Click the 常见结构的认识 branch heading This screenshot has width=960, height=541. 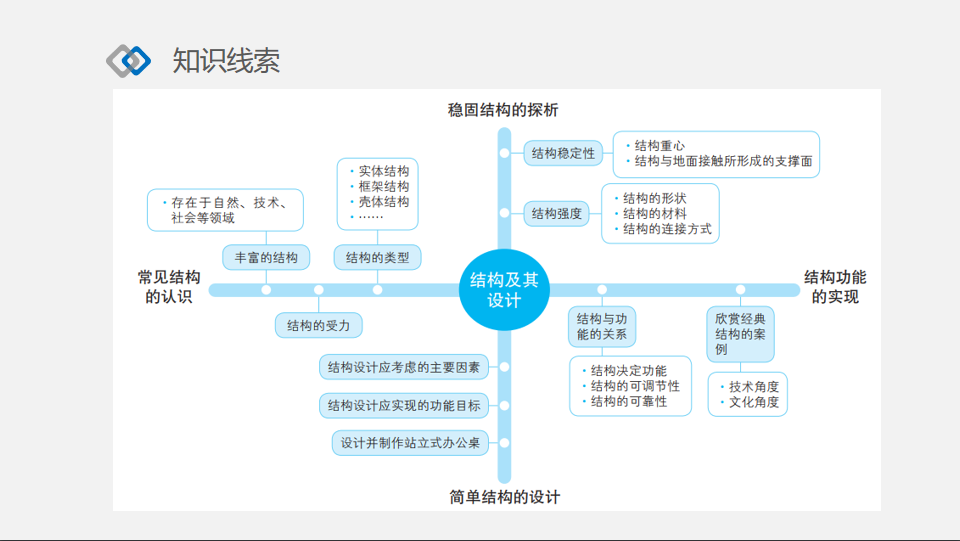coord(169,286)
